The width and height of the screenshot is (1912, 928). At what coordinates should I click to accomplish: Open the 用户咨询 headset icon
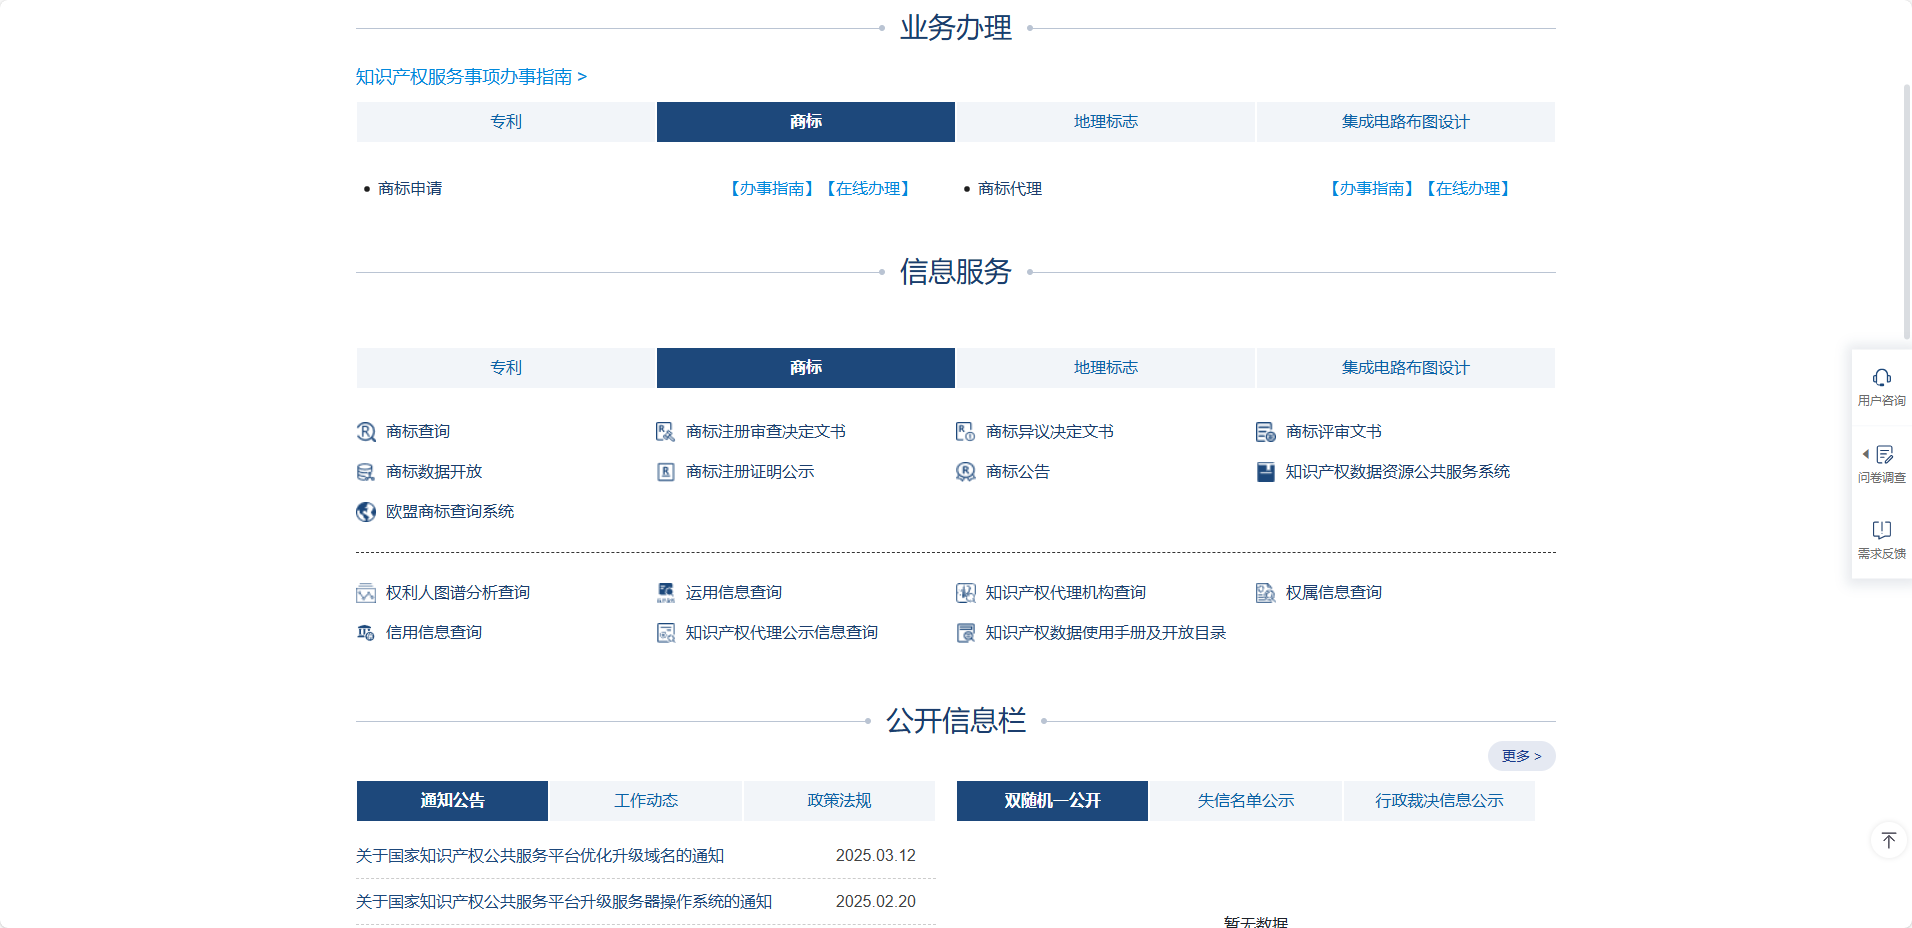(1882, 378)
